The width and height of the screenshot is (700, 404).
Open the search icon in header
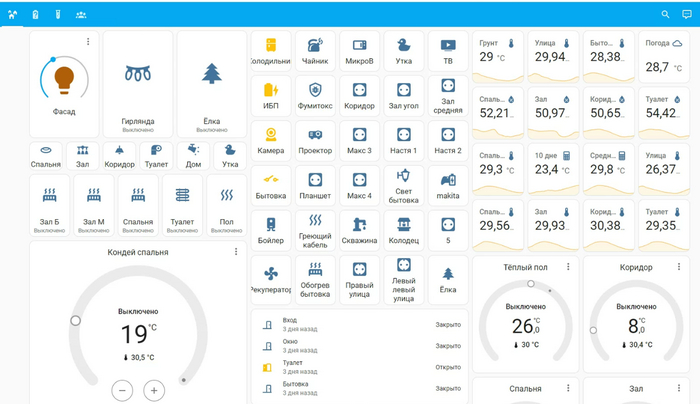(666, 14)
